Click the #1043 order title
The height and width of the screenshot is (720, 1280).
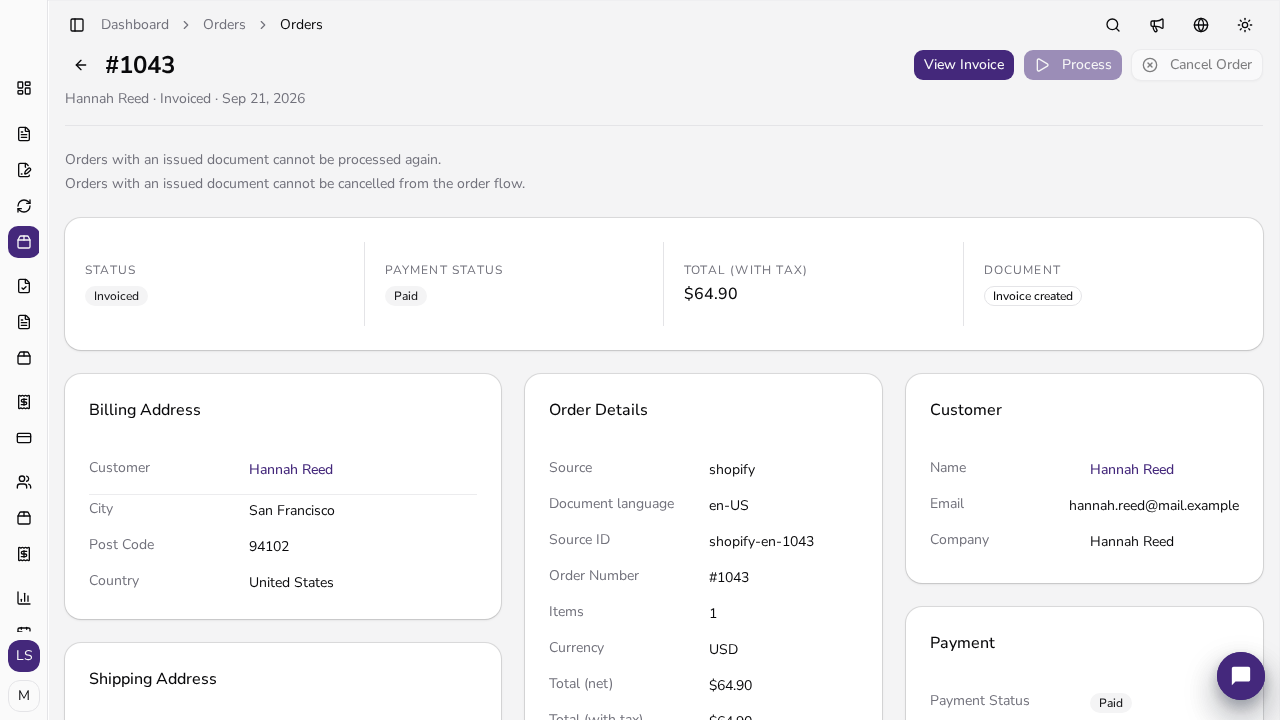point(140,65)
